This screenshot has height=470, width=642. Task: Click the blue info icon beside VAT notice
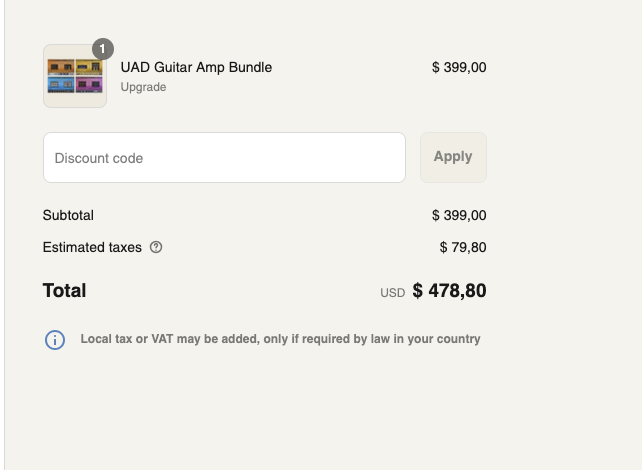(55, 340)
